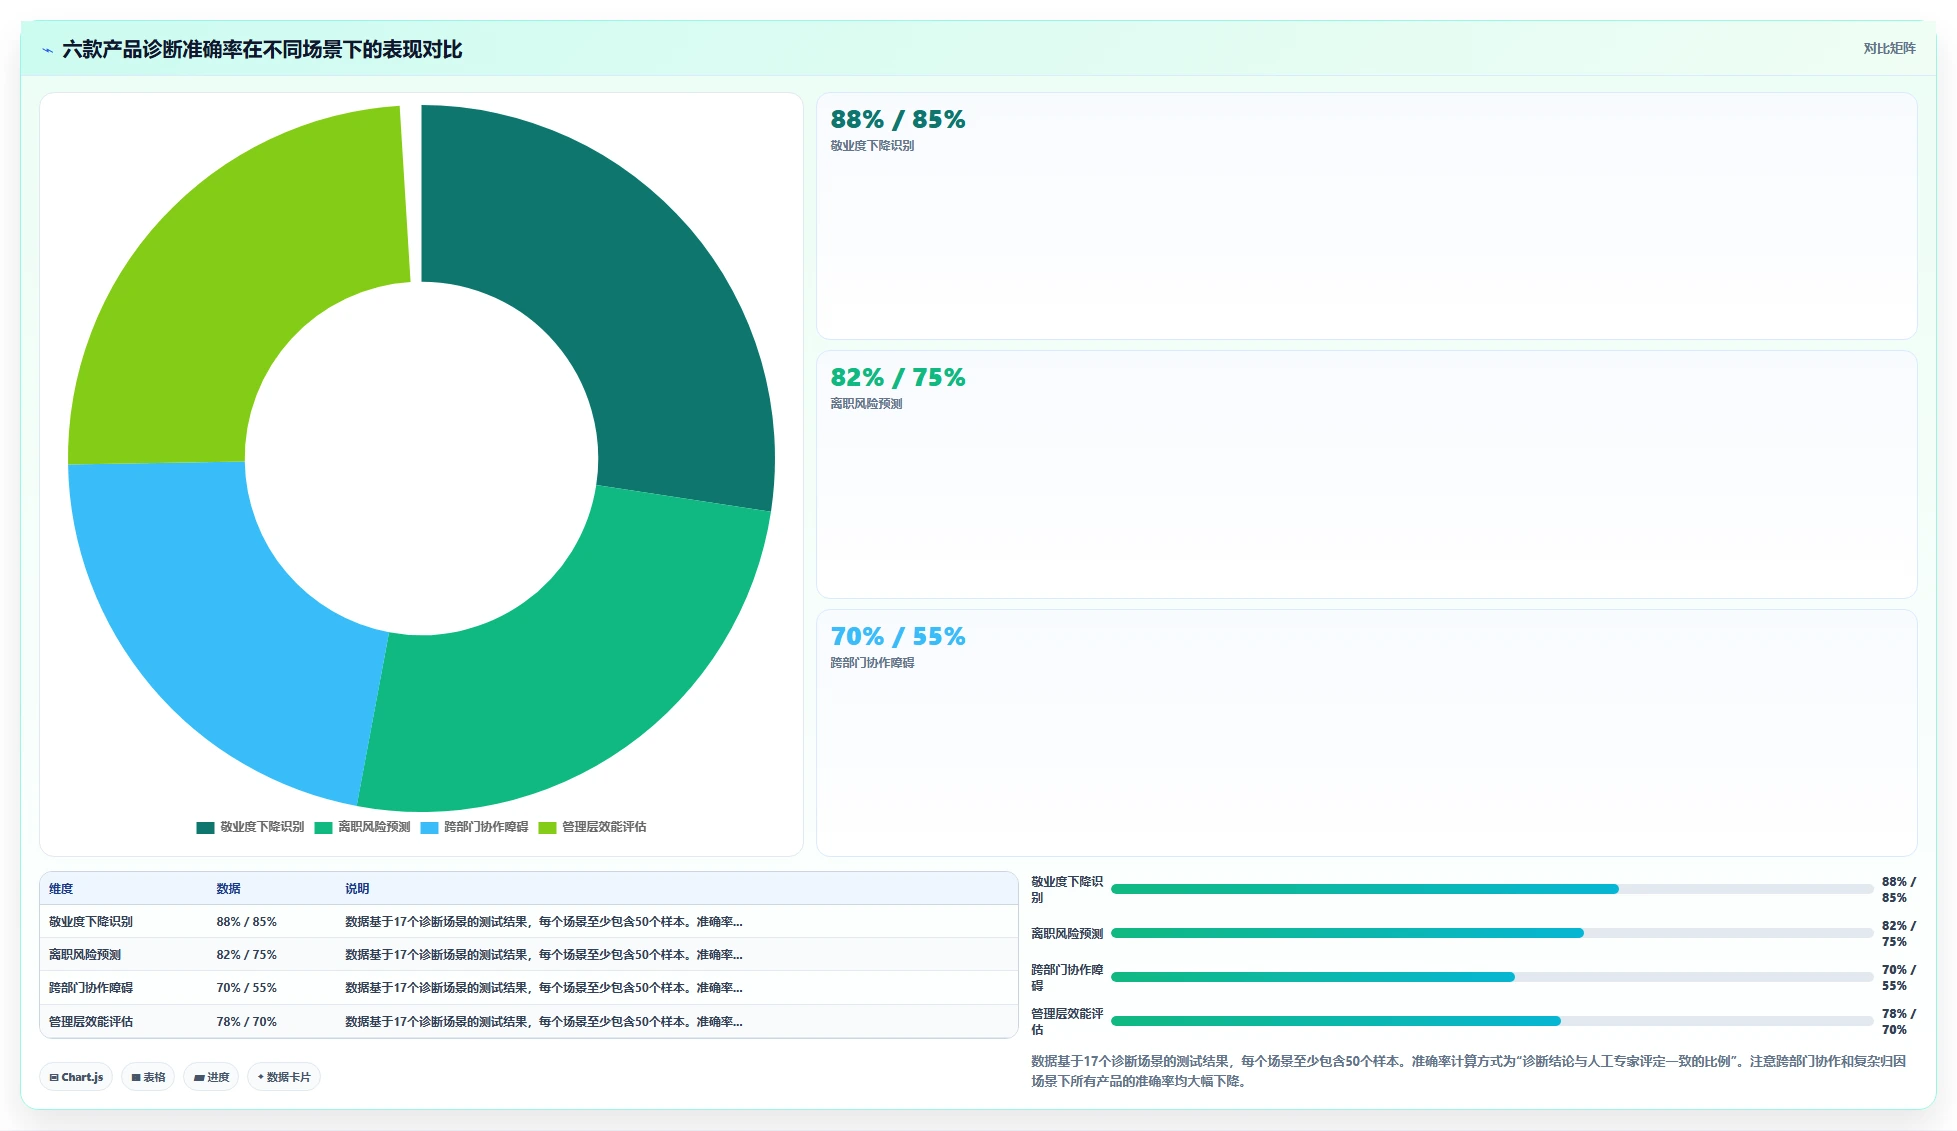
Task: Click the Chart.js tag
Action: pos(76,1077)
